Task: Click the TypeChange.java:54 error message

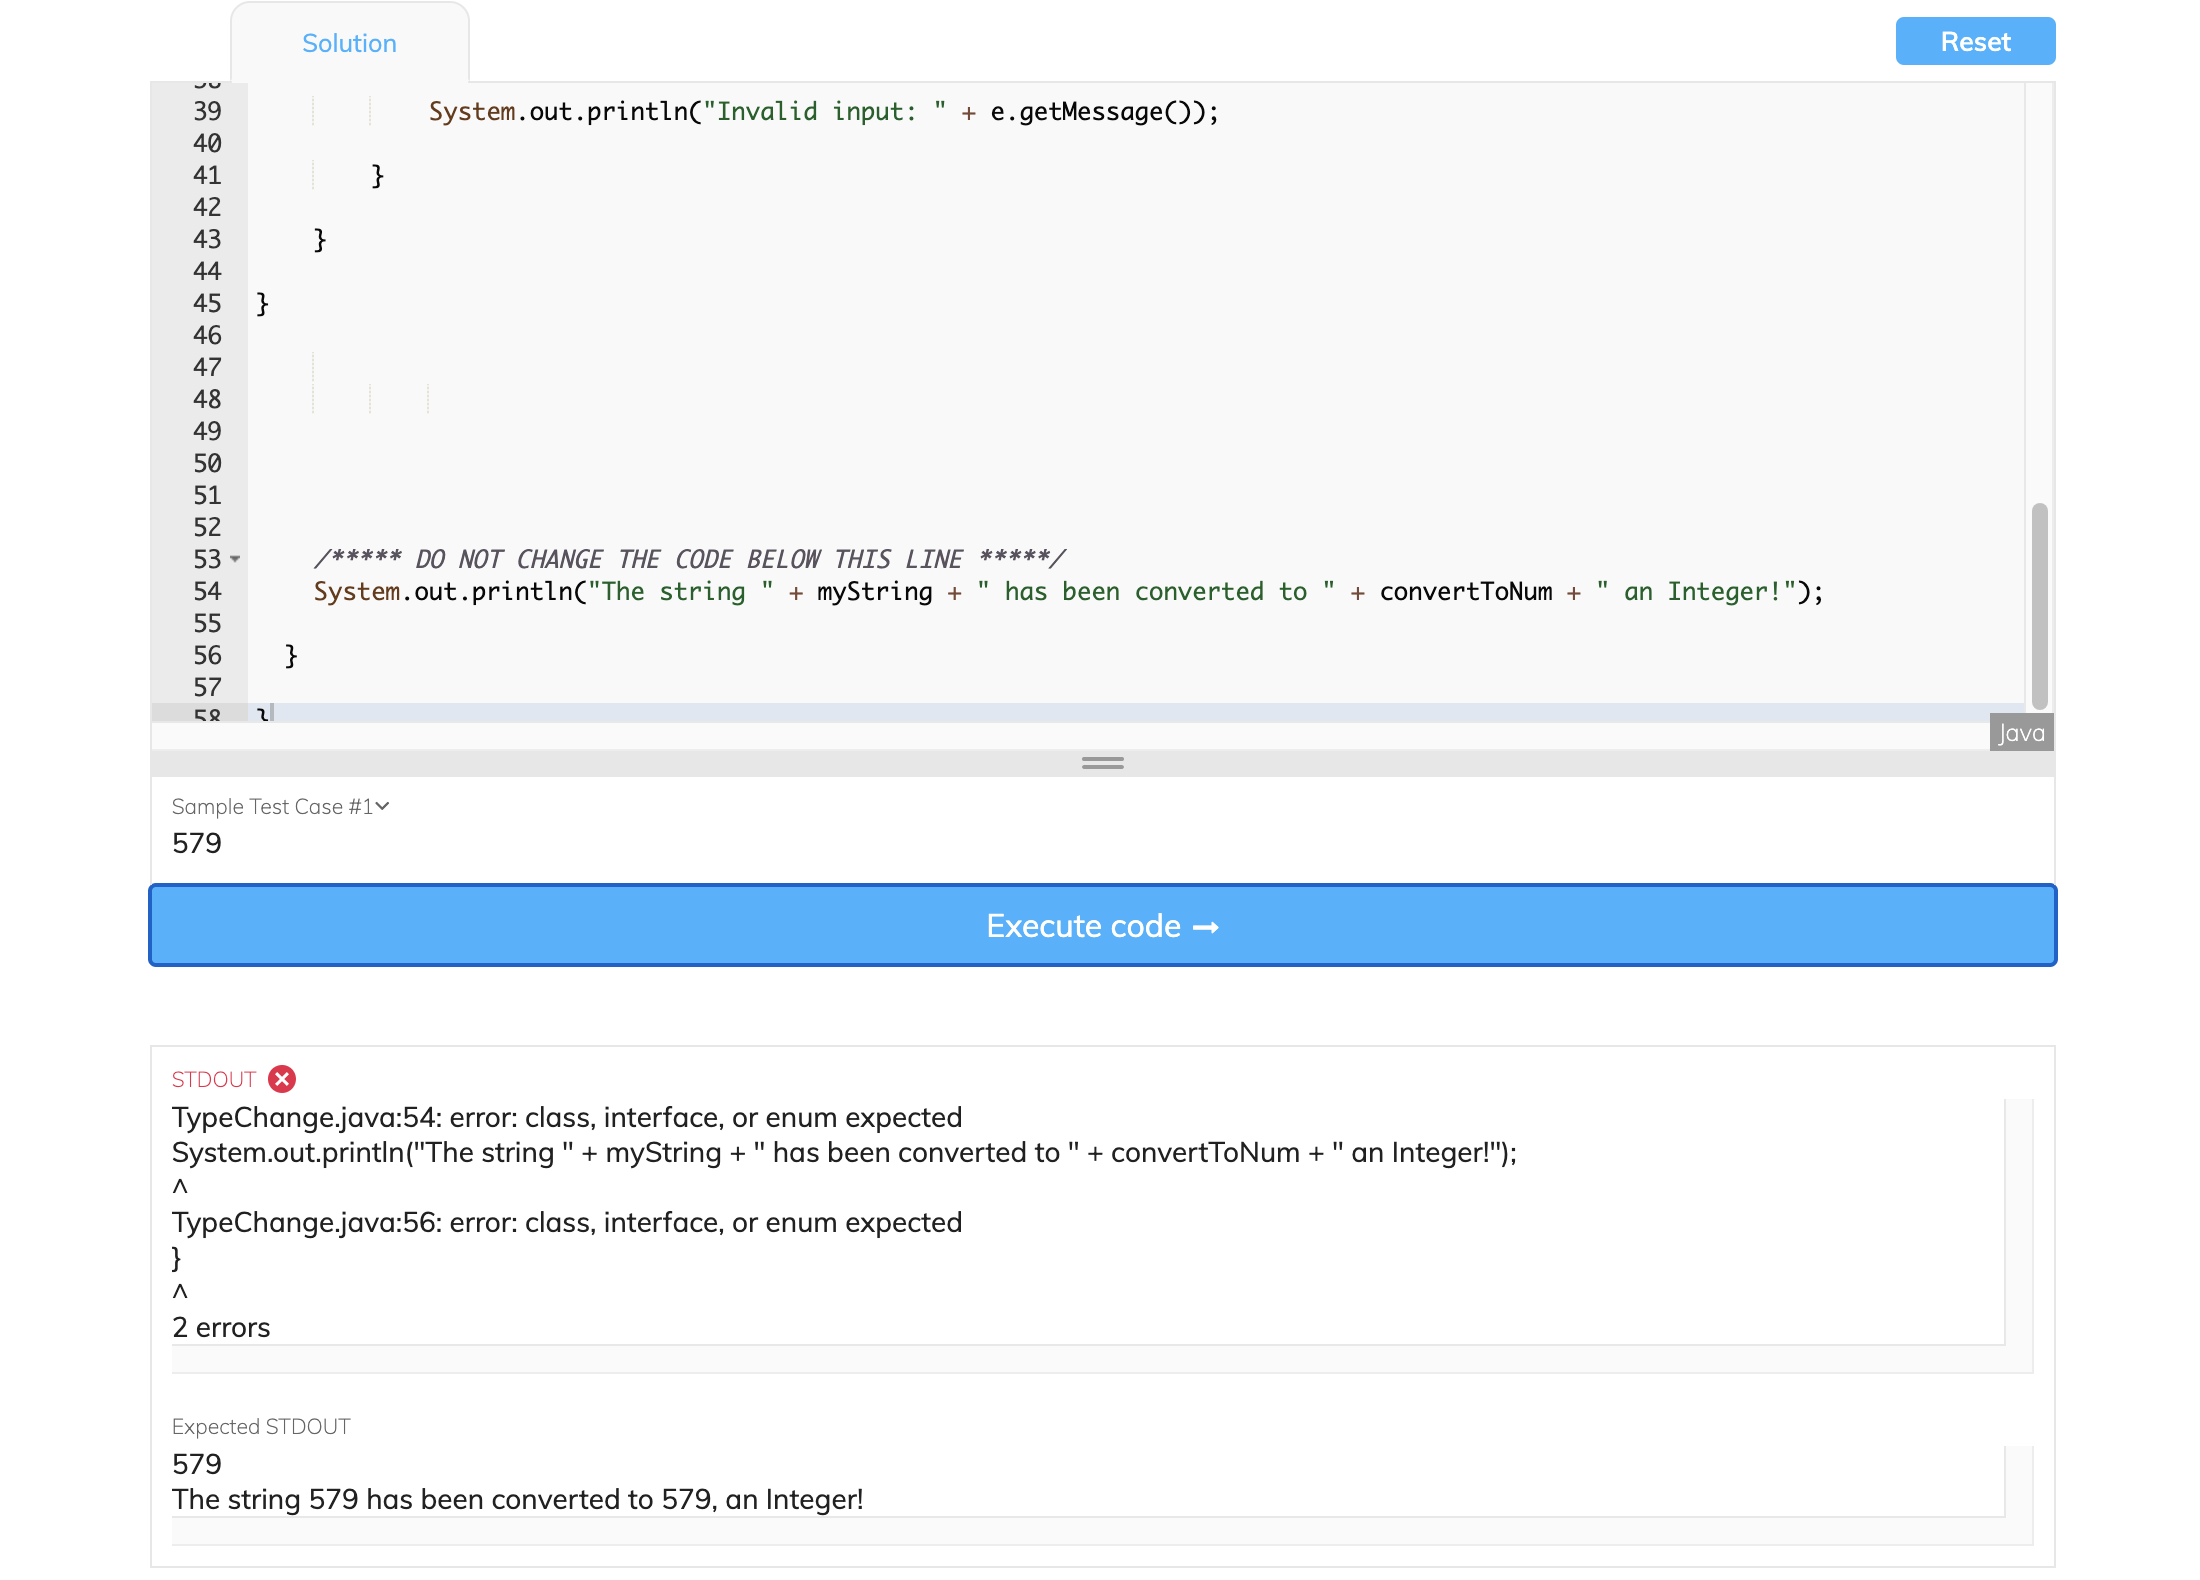Action: click(x=567, y=1117)
